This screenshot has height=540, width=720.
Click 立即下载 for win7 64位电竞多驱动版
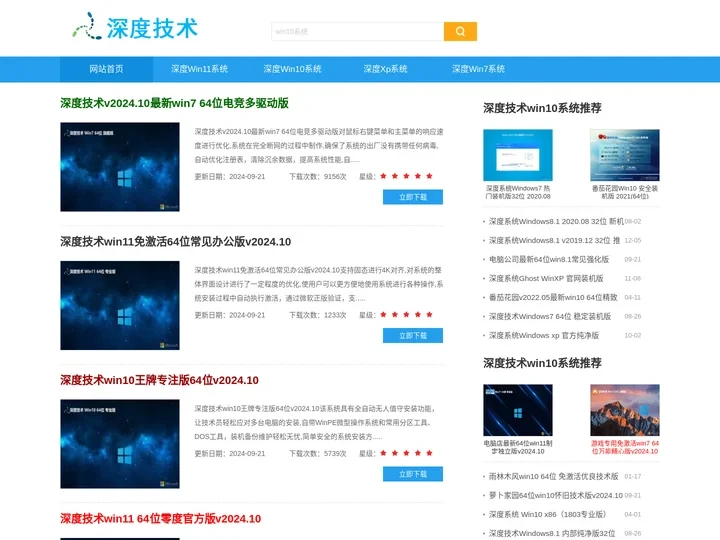(413, 197)
